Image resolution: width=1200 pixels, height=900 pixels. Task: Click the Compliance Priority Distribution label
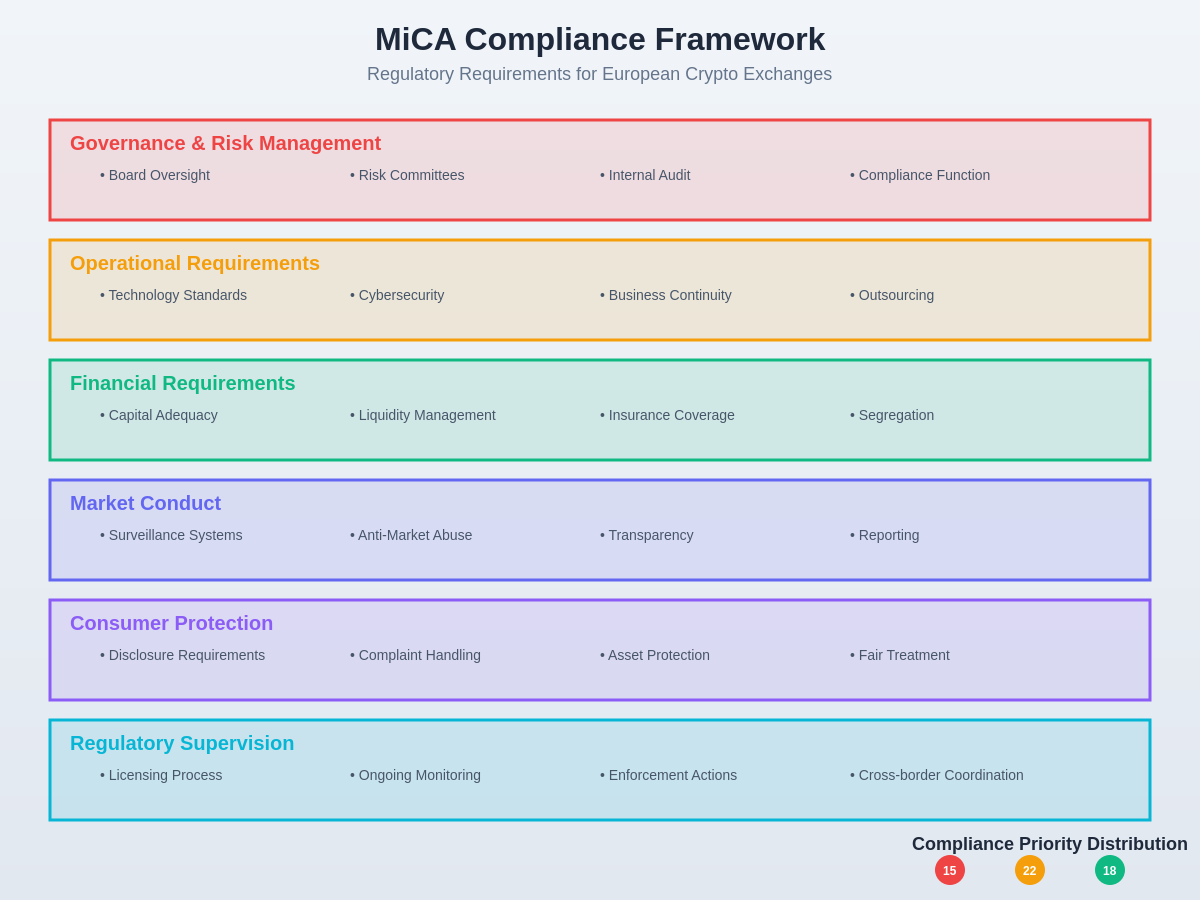tap(1050, 844)
